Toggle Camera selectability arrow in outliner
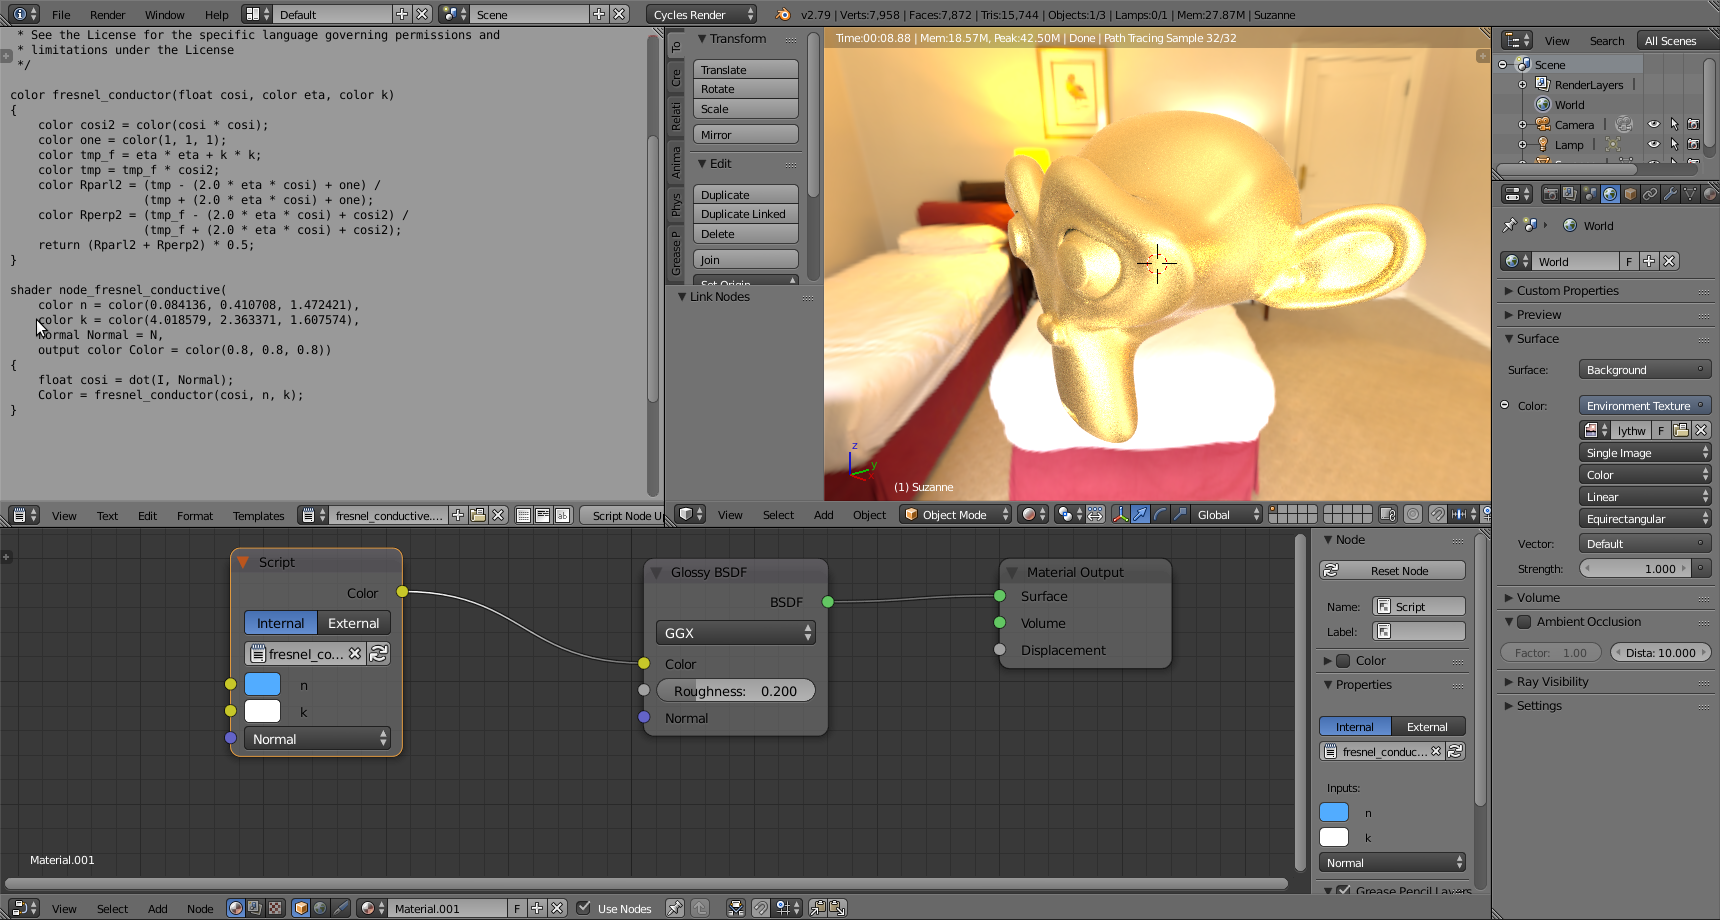The height and width of the screenshot is (920, 1720). tap(1674, 125)
